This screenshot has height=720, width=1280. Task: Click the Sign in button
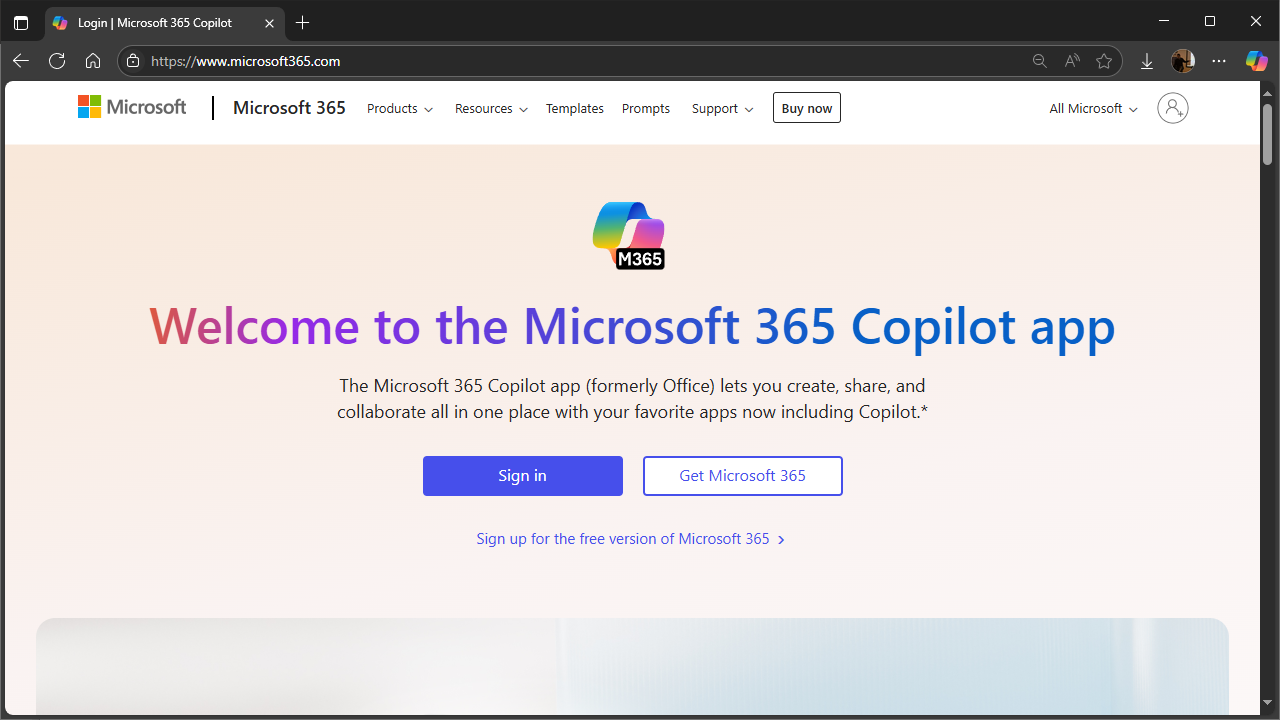523,476
